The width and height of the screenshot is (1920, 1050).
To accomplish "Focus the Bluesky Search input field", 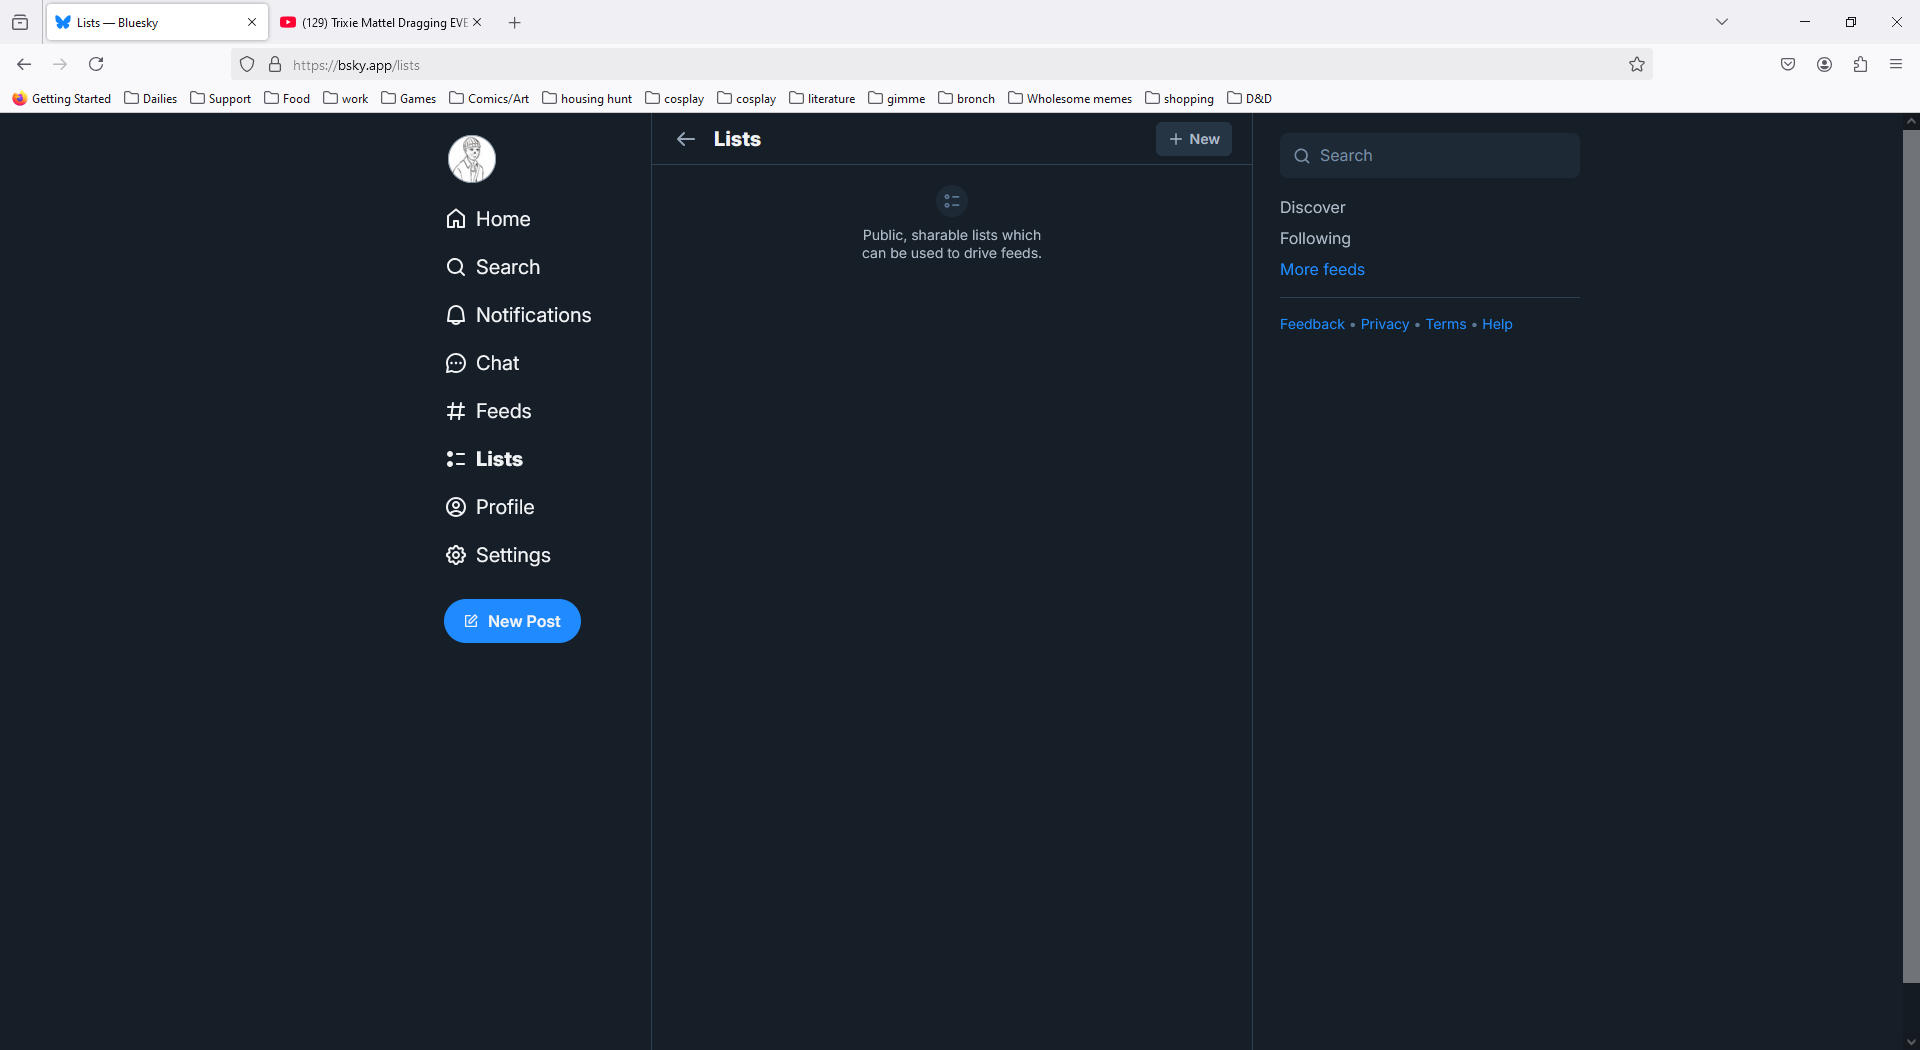I will [1440, 156].
